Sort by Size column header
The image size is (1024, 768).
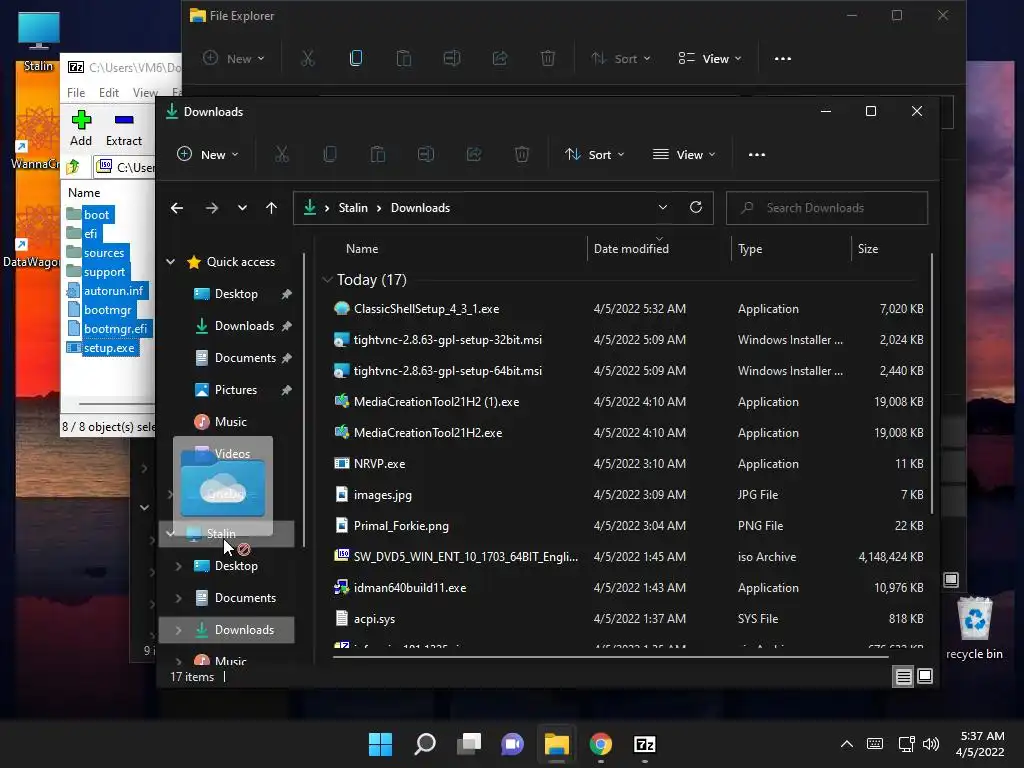[867, 249]
